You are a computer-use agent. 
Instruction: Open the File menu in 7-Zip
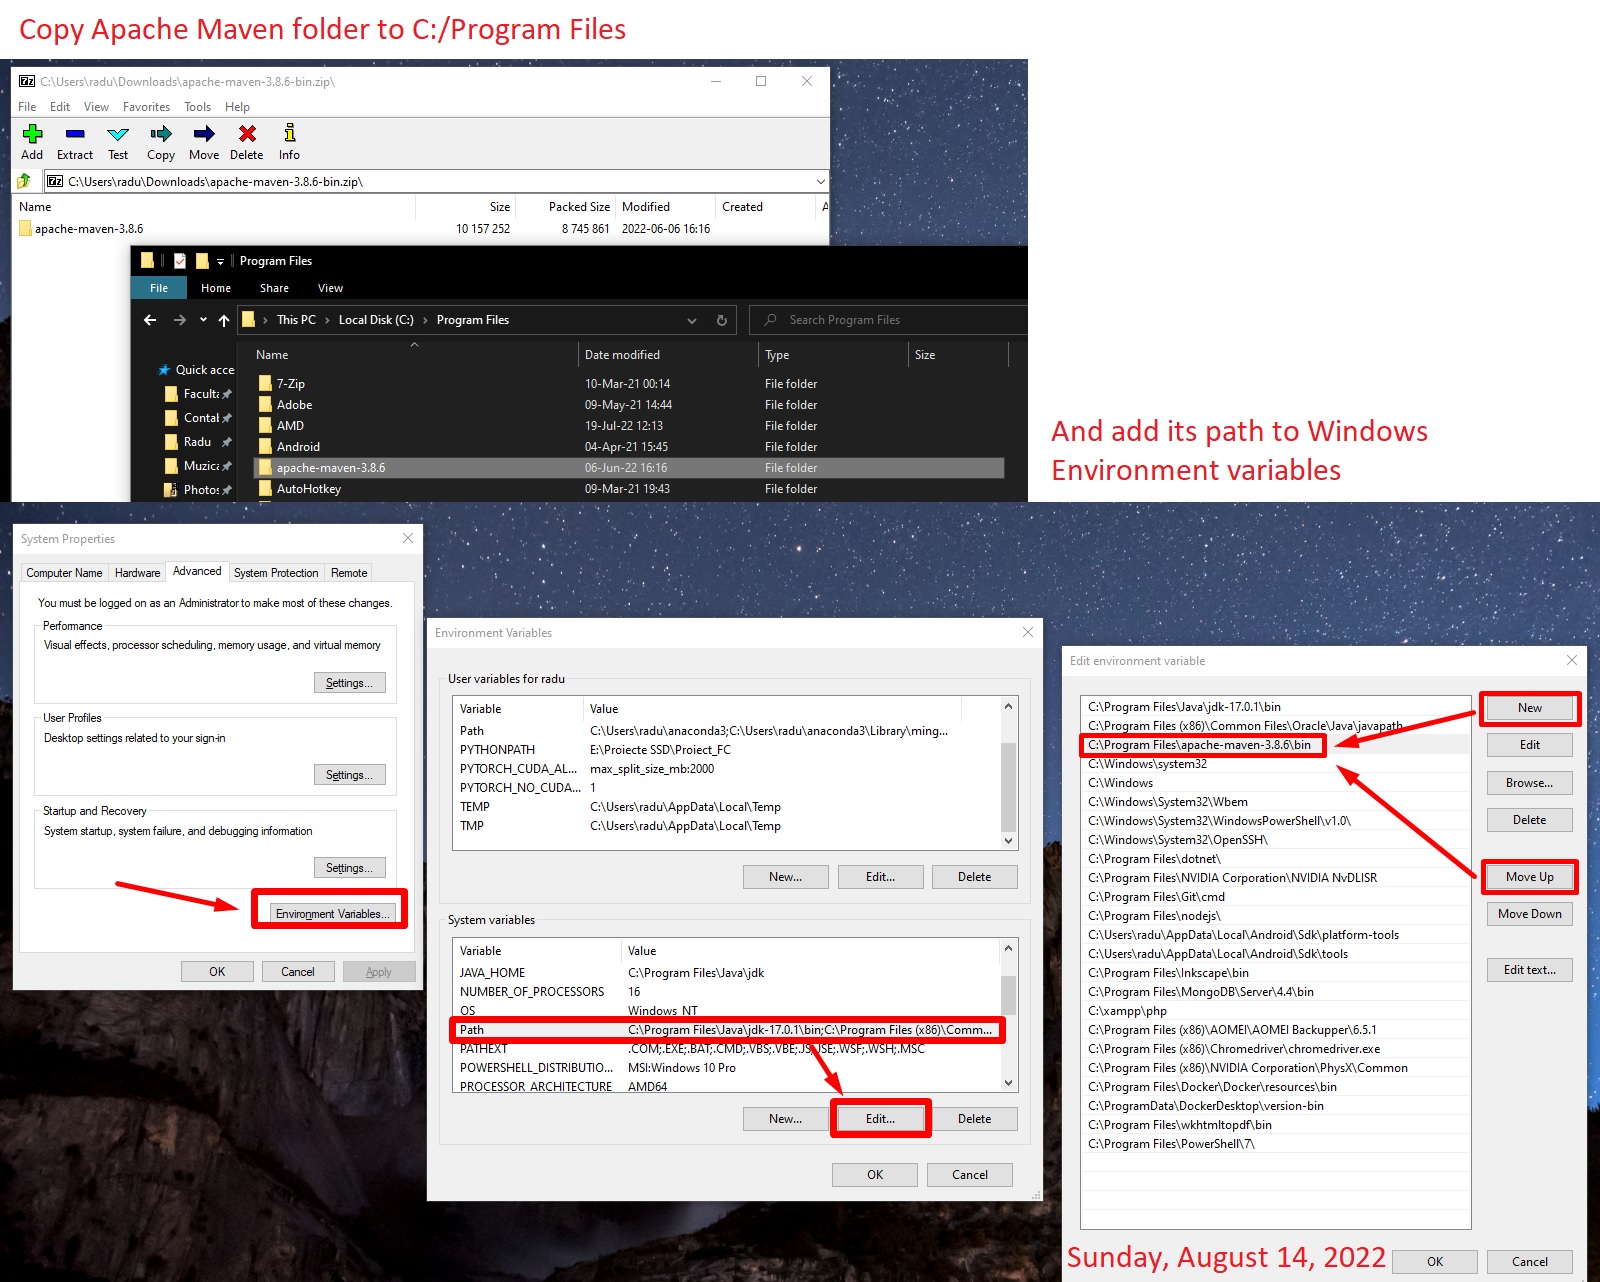coord(27,107)
